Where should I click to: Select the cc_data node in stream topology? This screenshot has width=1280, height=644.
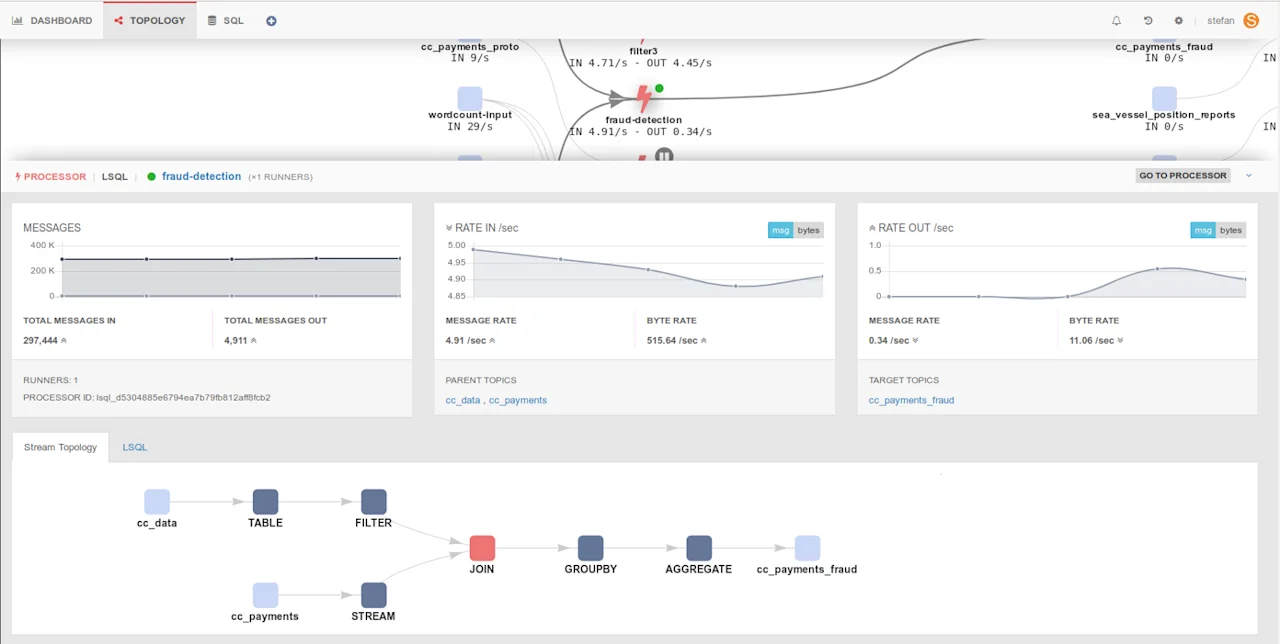[157, 502]
